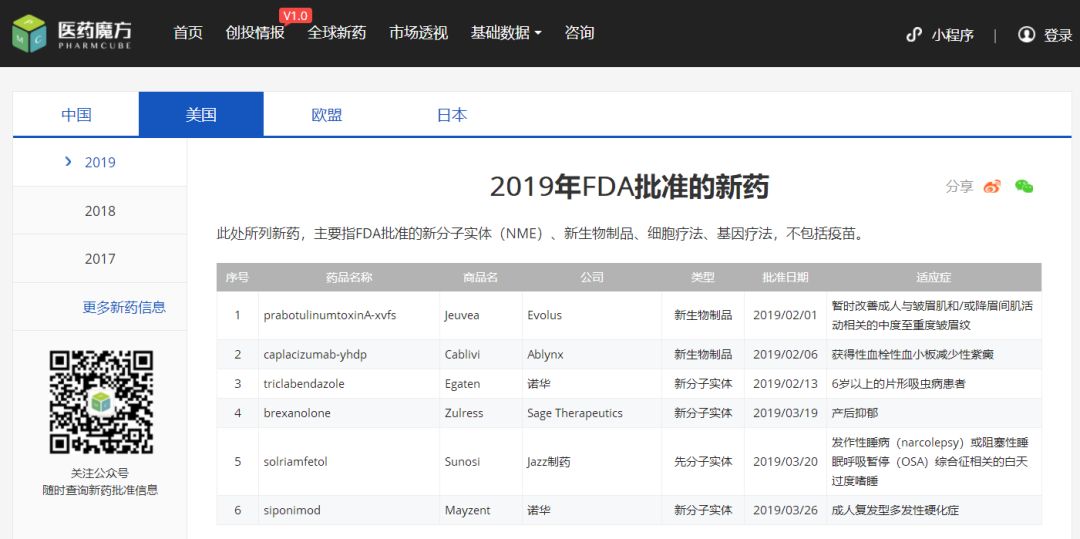
Task: Click company Ablynx
Action: pos(545,355)
